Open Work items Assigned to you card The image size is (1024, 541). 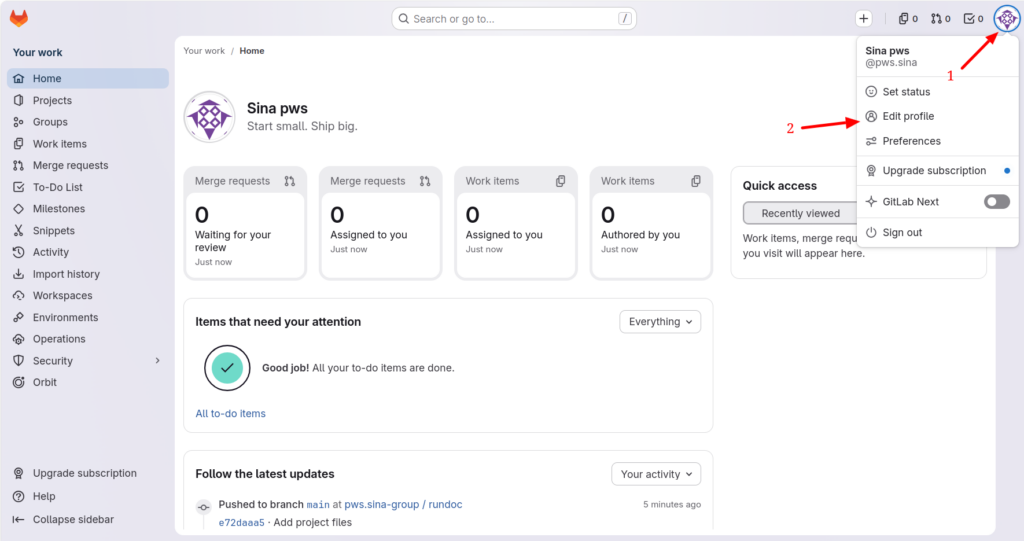tap(516, 223)
